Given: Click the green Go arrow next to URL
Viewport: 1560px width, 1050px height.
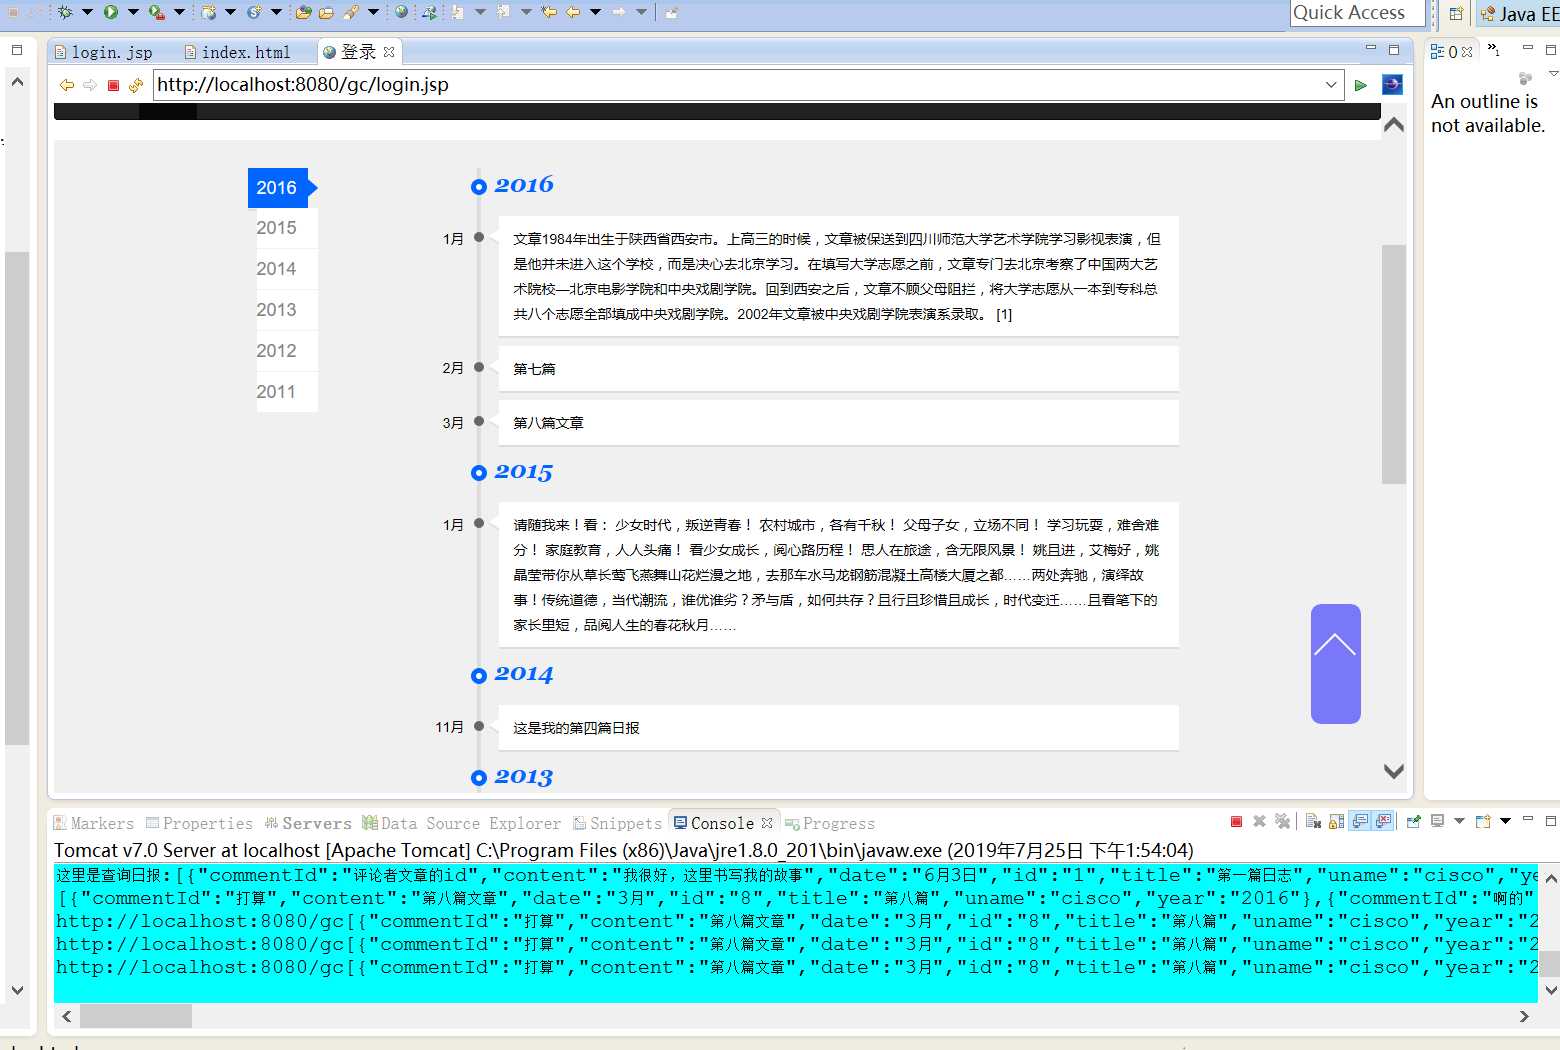Looking at the screenshot, I should point(1360,85).
